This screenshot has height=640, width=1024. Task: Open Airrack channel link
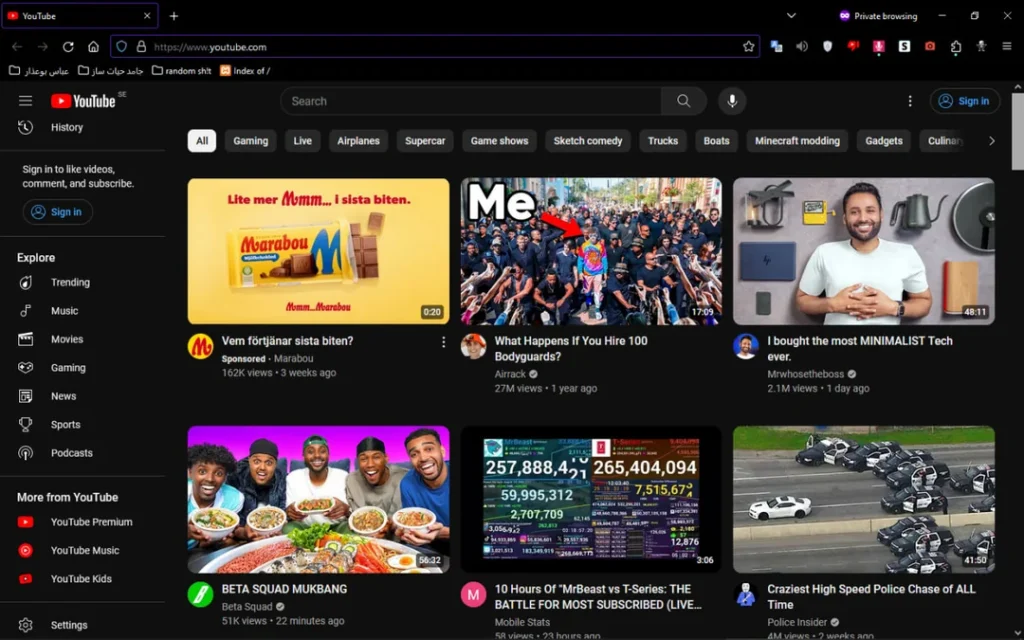click(x=510, y=374)
